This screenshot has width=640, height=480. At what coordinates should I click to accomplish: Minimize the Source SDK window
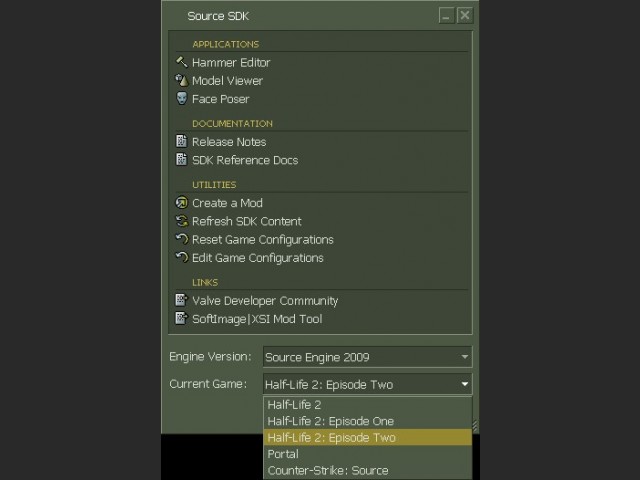(x=447, y=16)
